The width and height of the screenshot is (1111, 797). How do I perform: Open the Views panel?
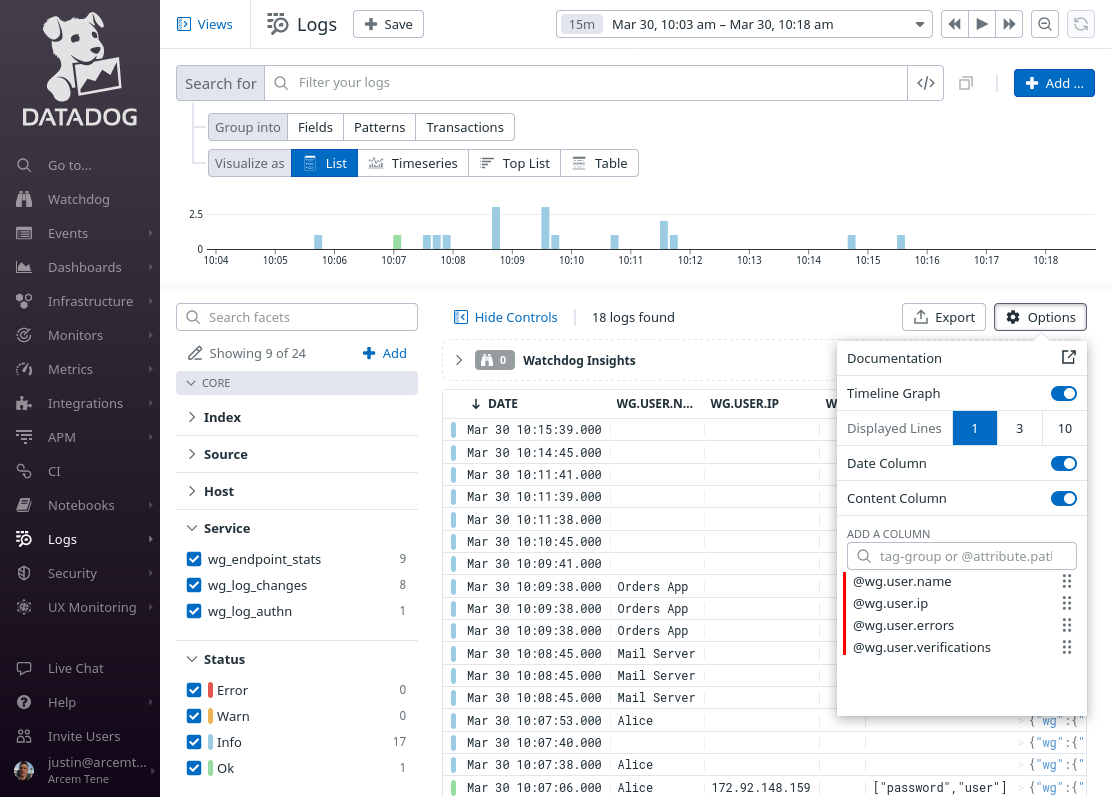pyautogui.click(x=204, y=24)
